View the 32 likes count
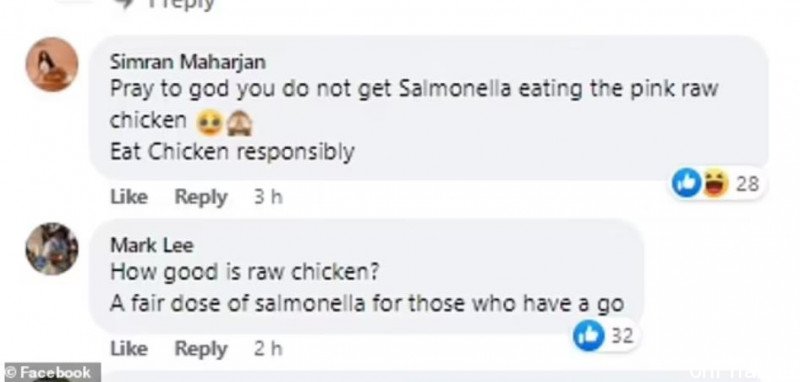Image resolution: width=800 pixels, height=382 pixels. (x=622, y=336)
